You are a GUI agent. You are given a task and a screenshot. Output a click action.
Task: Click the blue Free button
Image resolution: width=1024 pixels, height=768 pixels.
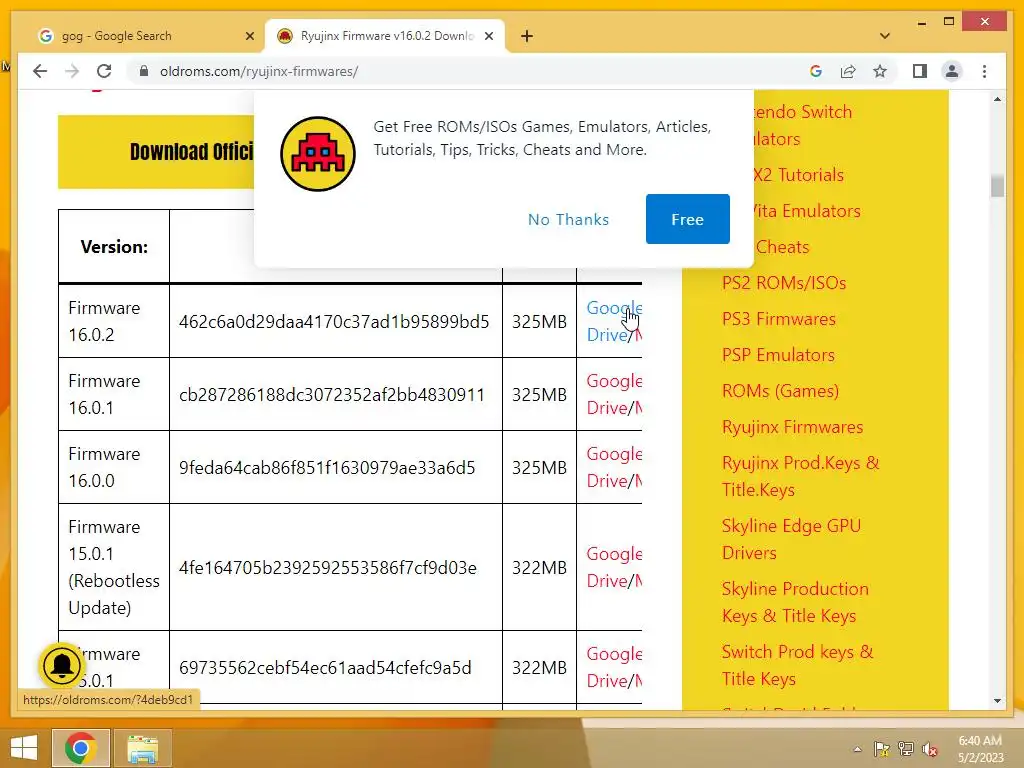click(x=688, y=219)
